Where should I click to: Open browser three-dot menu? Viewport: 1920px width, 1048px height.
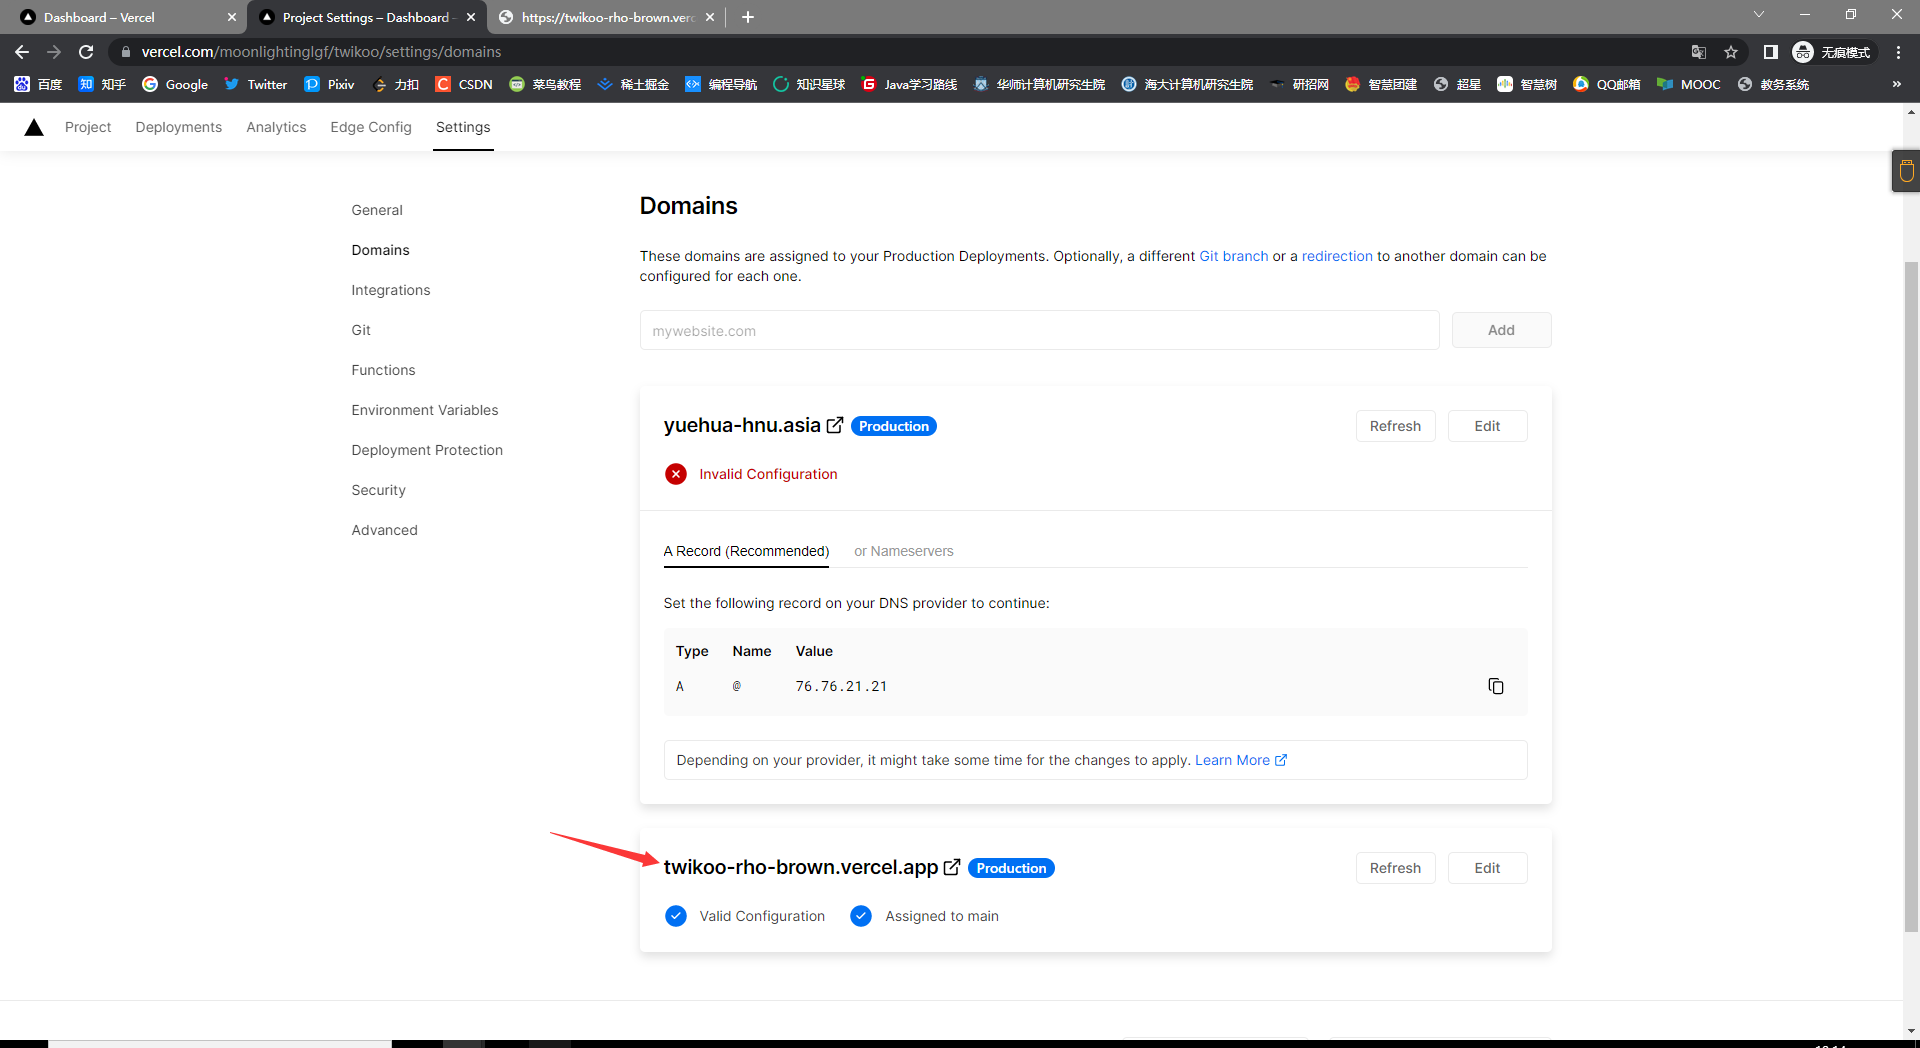1898,52
